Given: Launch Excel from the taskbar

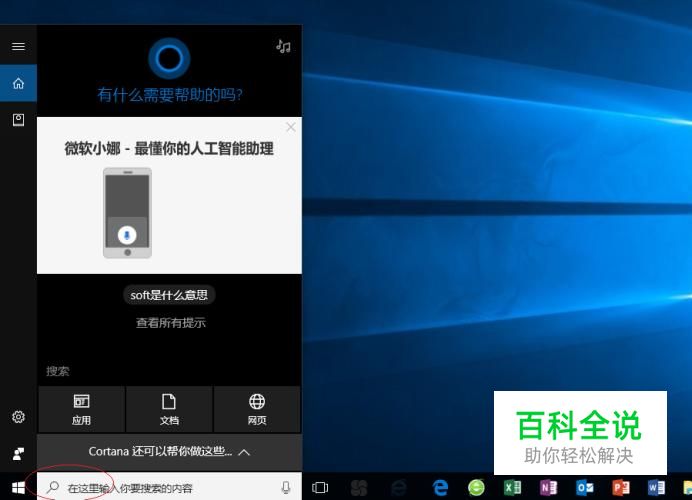Looking at the screenshot, I should tap(512, 487).
